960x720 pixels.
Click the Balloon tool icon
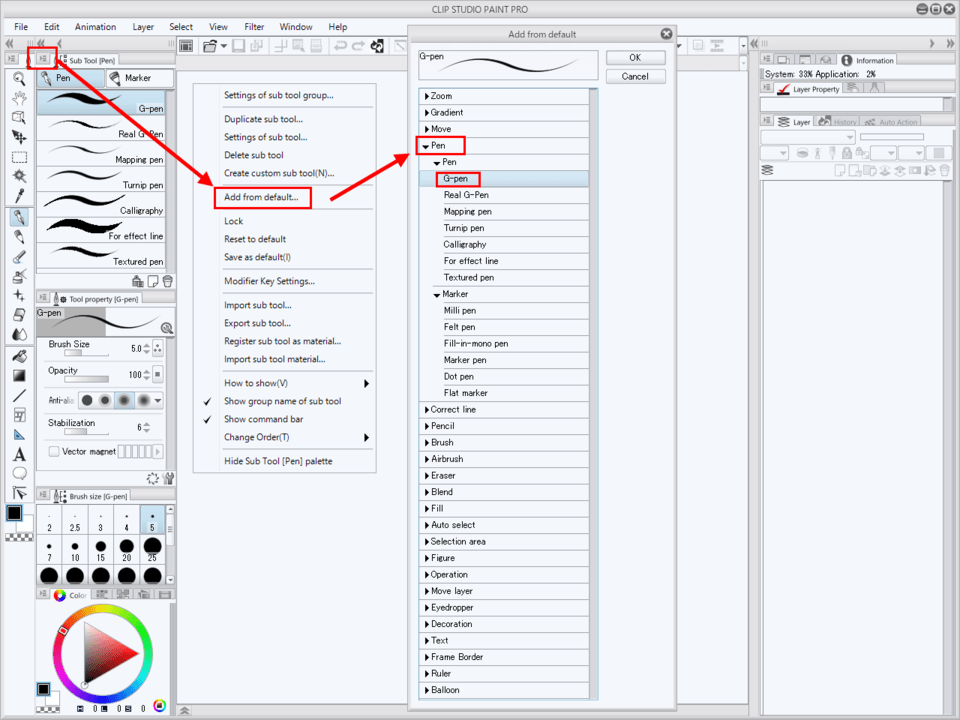pyautogui.click(x=19, y=473)
